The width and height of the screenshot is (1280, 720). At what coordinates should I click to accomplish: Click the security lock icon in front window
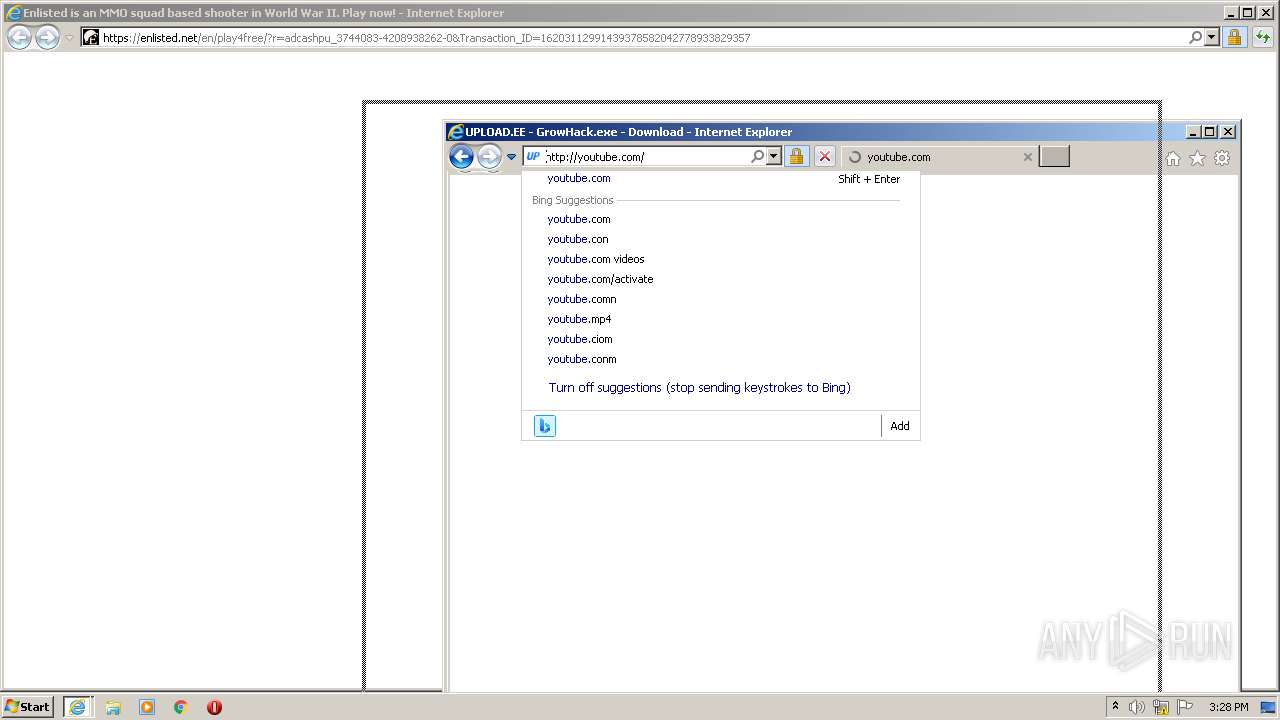coord(796,156)
